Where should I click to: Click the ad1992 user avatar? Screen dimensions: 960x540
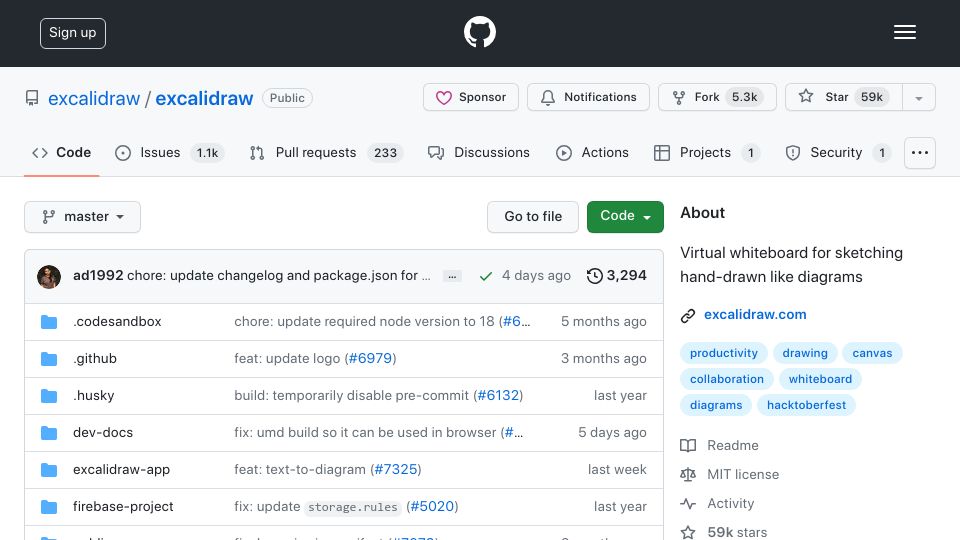pyautogui.click(x=49, y=277)
